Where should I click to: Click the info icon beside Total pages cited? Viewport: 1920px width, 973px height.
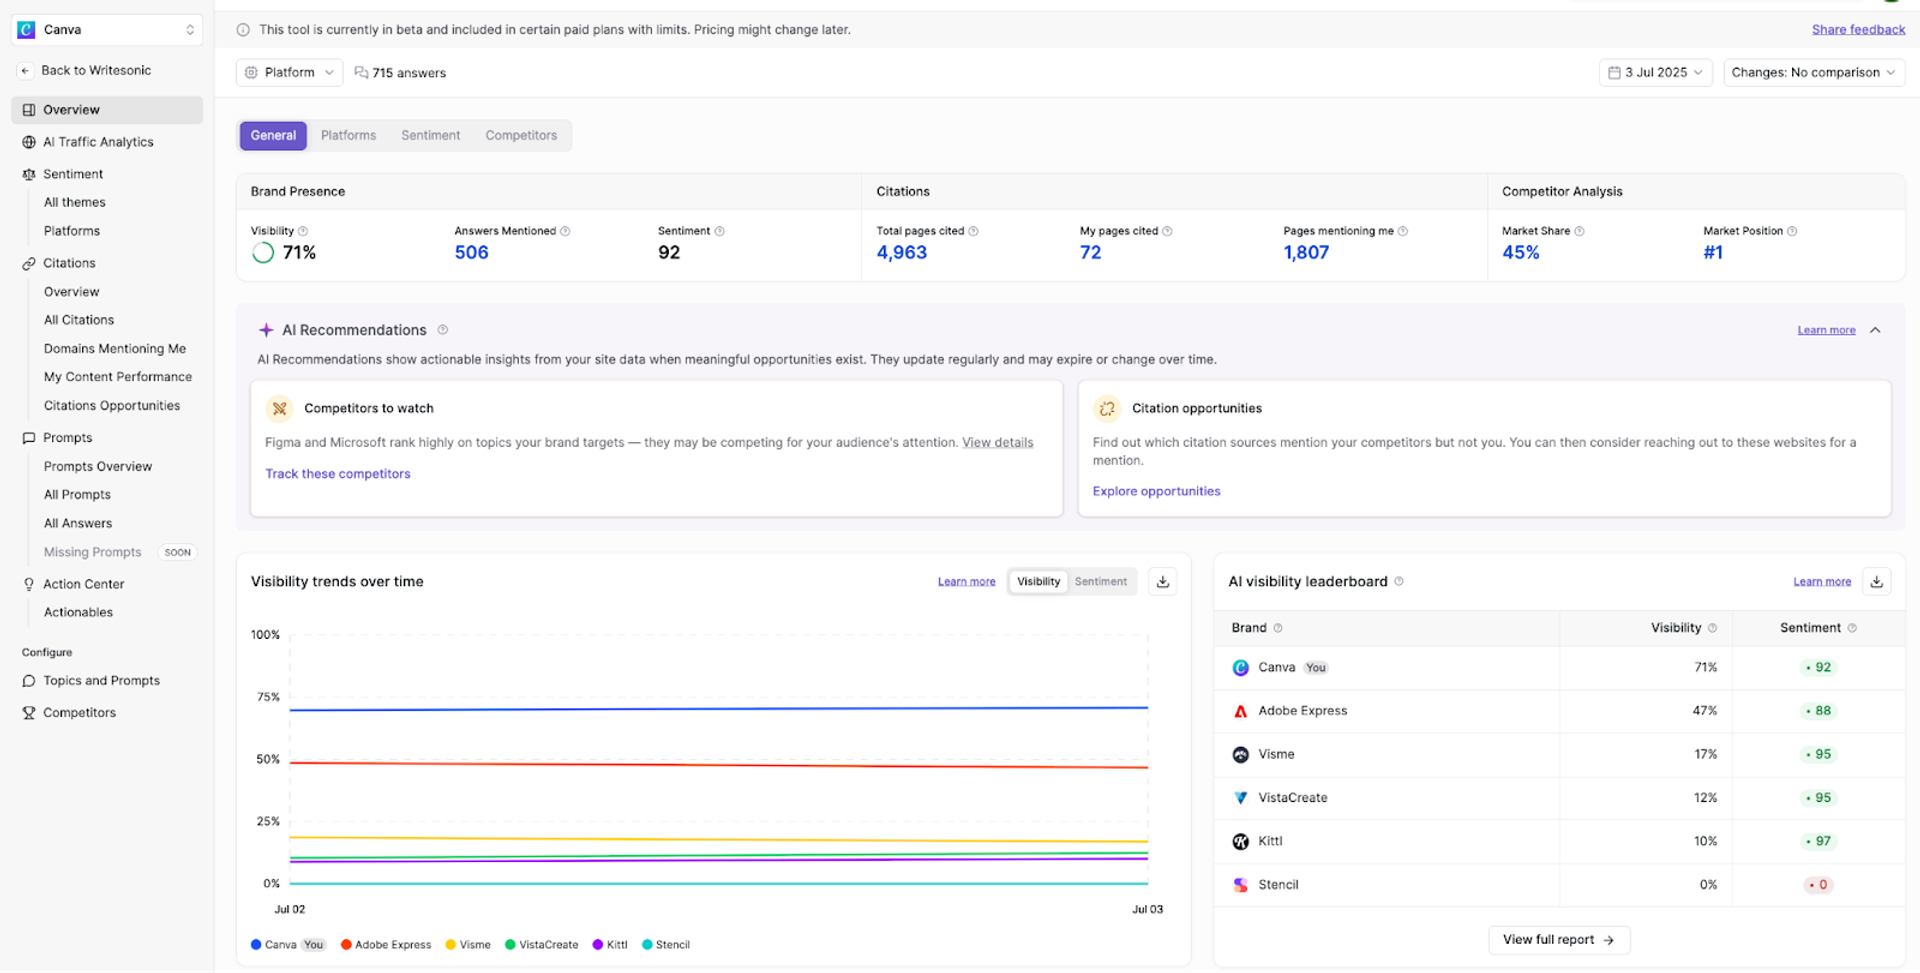click(x=973, y=231)
